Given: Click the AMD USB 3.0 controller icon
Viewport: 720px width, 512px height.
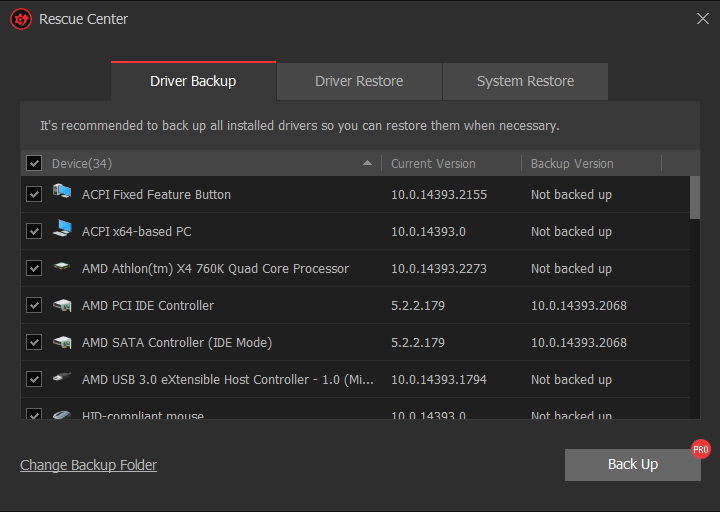Looking at the screenshot, I should click(62, 377).
